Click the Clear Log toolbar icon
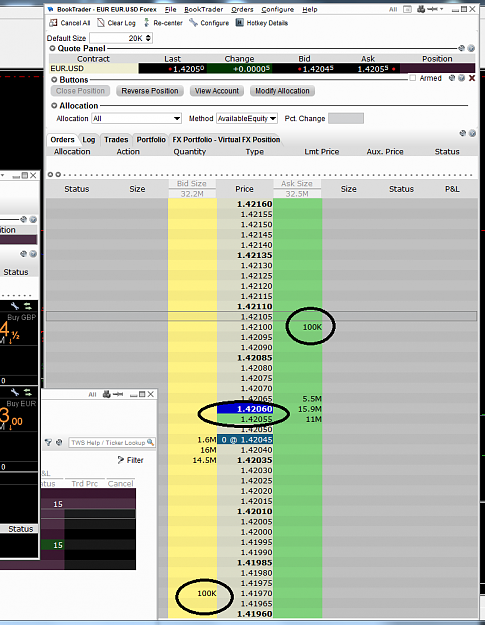 (101, 23)
